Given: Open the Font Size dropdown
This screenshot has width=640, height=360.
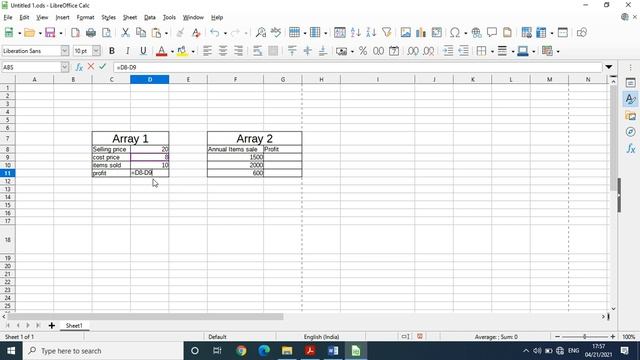Looking at the screenshot, I should pyautogui.click(x=96, y=51).
